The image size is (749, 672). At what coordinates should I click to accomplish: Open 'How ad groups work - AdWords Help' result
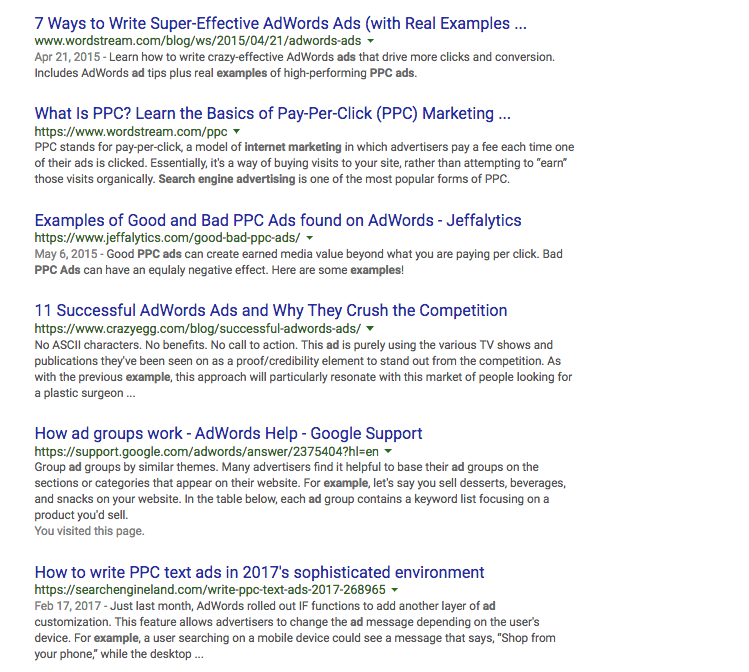tap(228, 433)
